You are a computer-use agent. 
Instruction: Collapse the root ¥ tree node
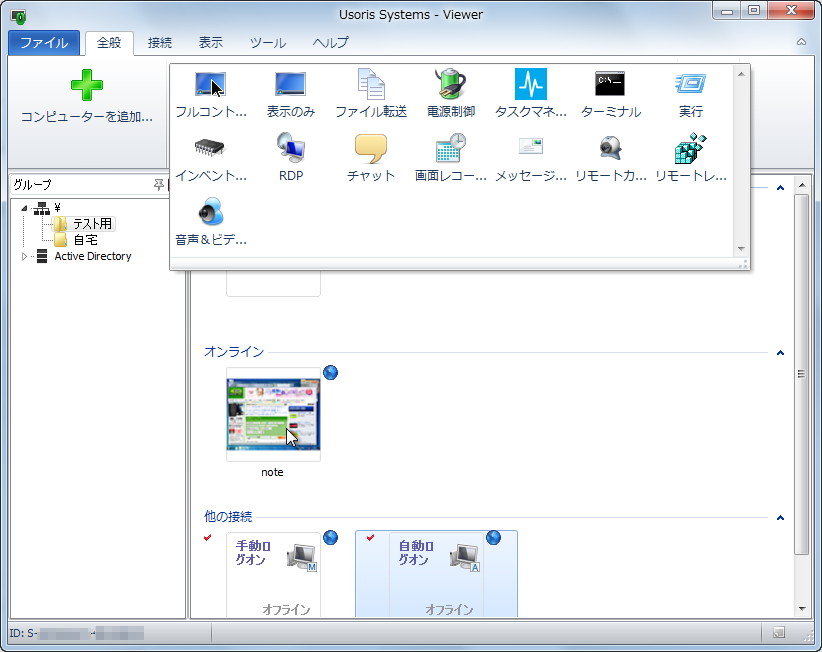[24, 208]
